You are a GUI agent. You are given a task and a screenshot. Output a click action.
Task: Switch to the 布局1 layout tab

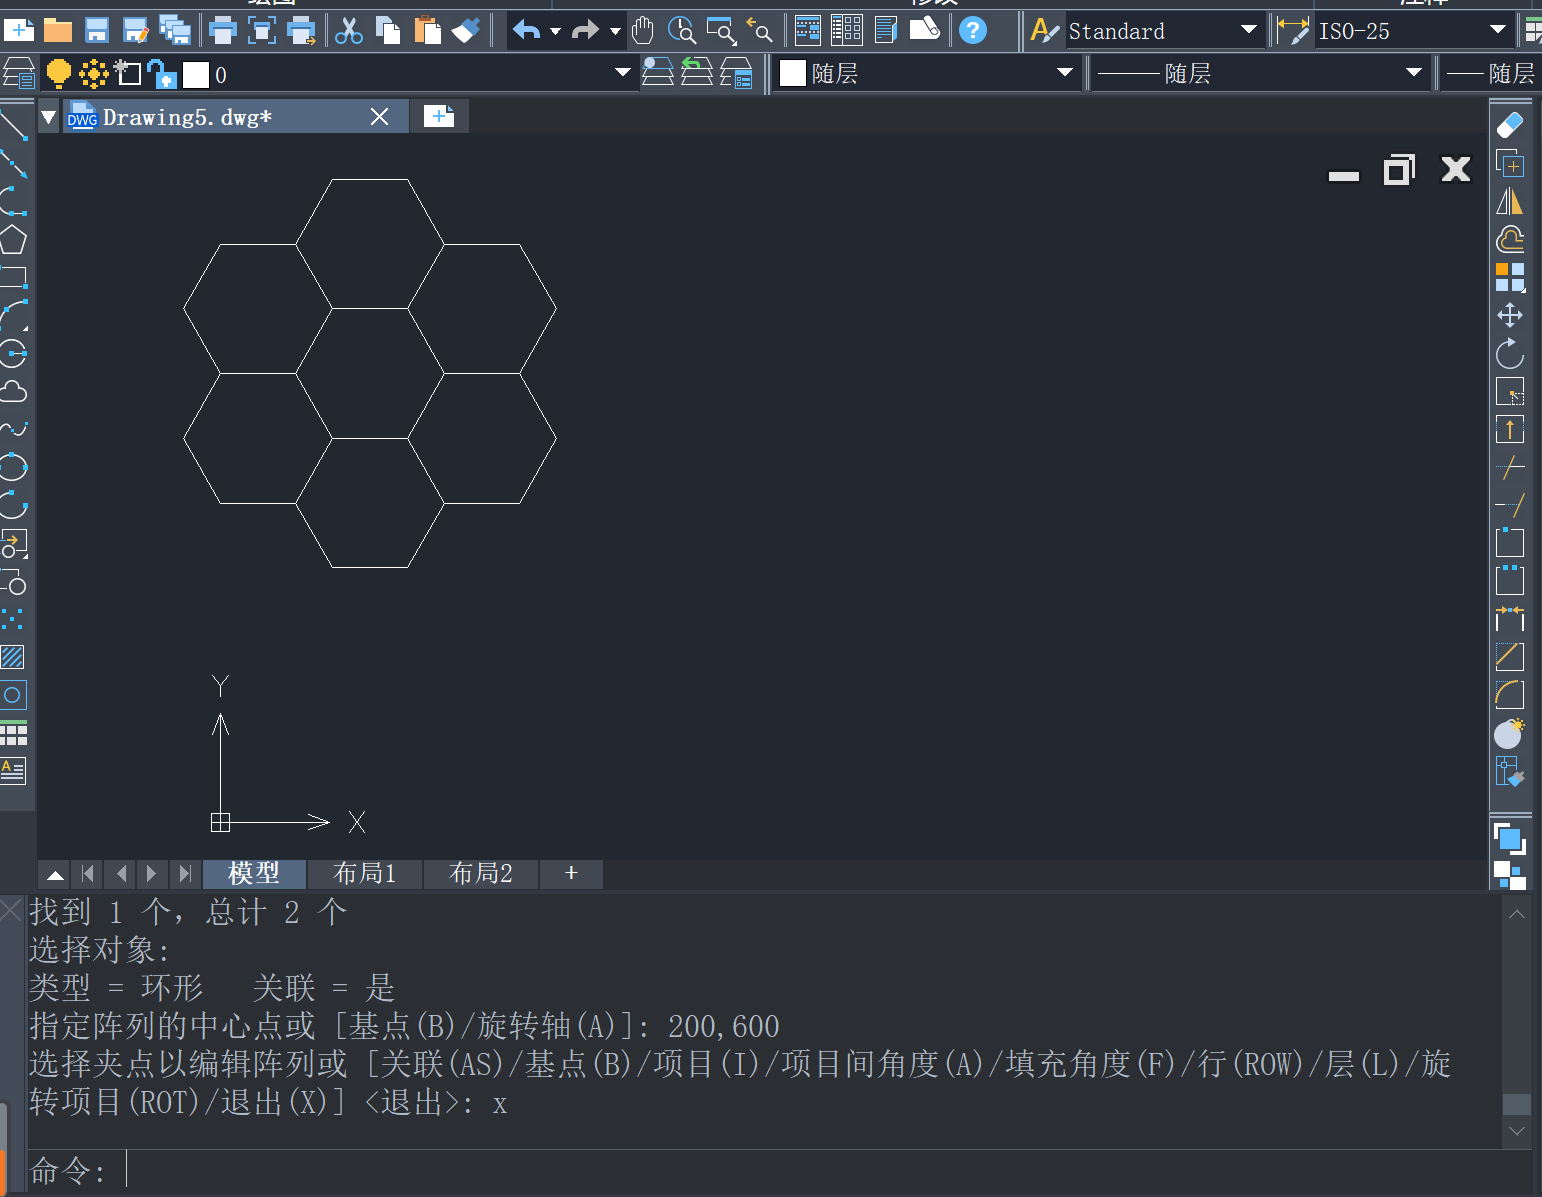pyautogui.click(x=365, y=874)
